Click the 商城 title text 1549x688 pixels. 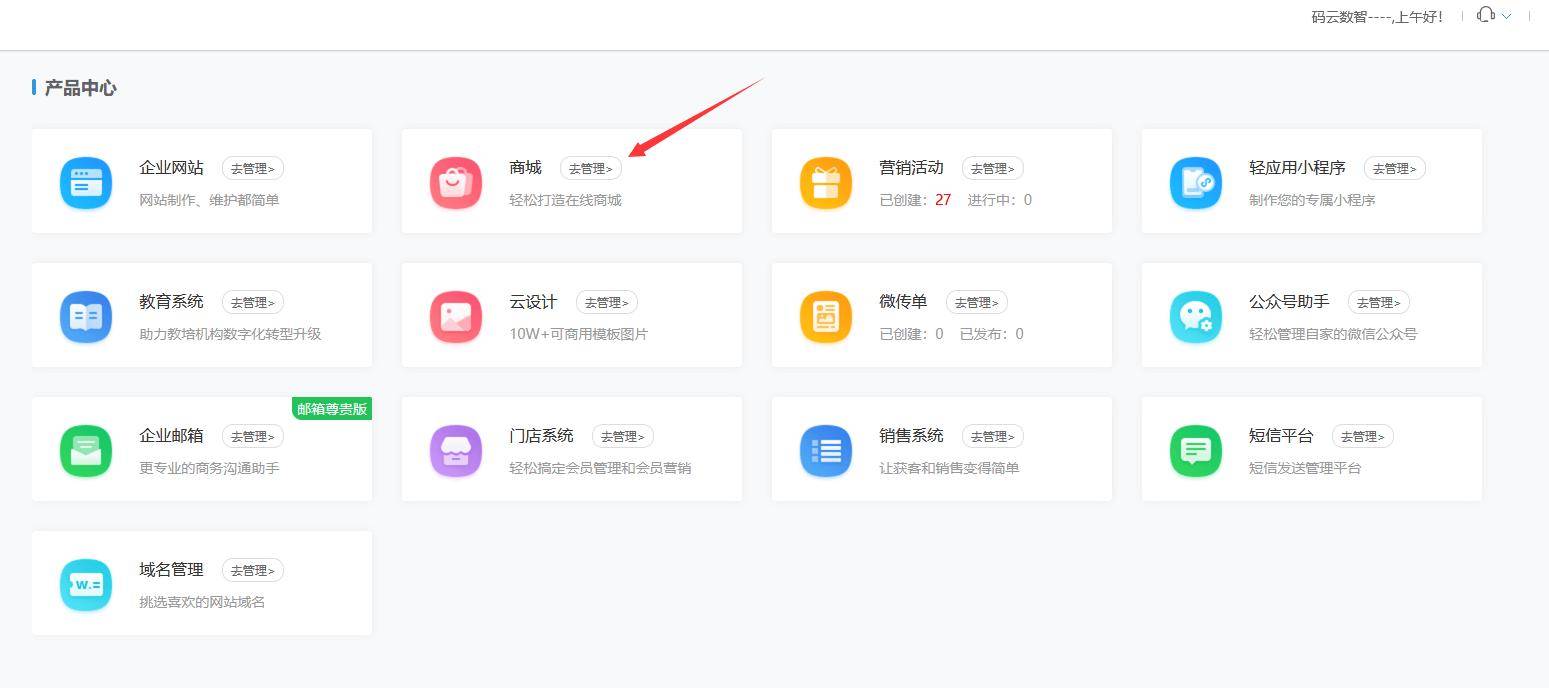525,168
